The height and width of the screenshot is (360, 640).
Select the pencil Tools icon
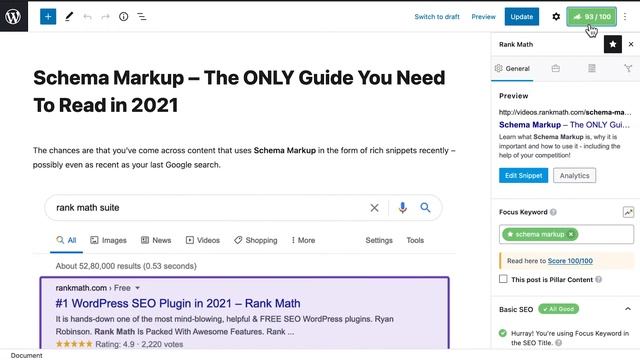click(x=69, y=17)
